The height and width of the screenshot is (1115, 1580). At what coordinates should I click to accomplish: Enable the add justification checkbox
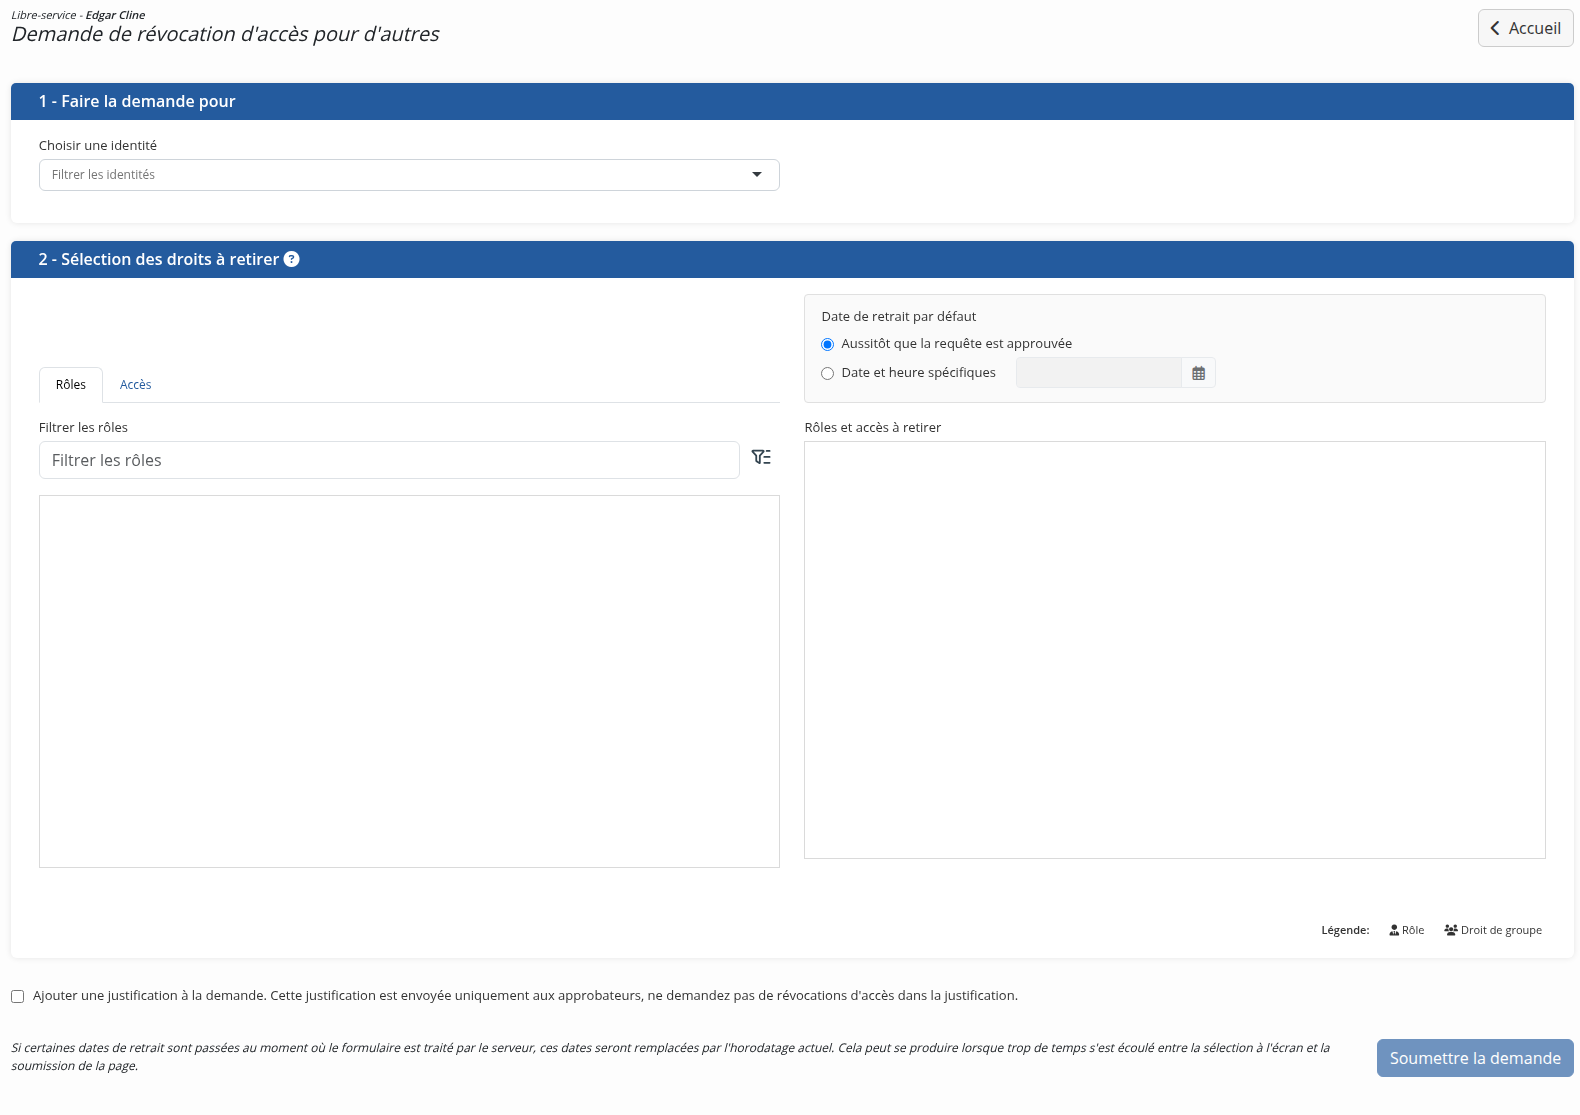coord(17,996)
